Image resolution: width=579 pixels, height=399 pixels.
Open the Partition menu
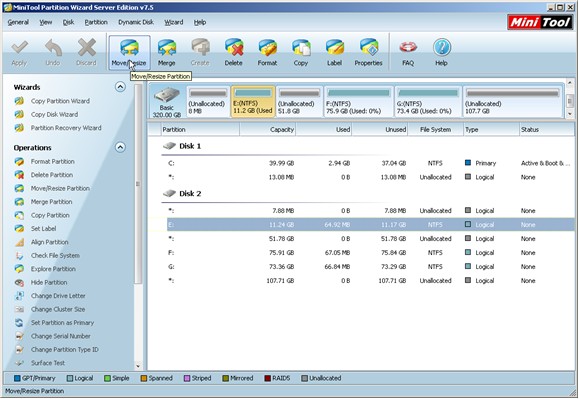96,22
